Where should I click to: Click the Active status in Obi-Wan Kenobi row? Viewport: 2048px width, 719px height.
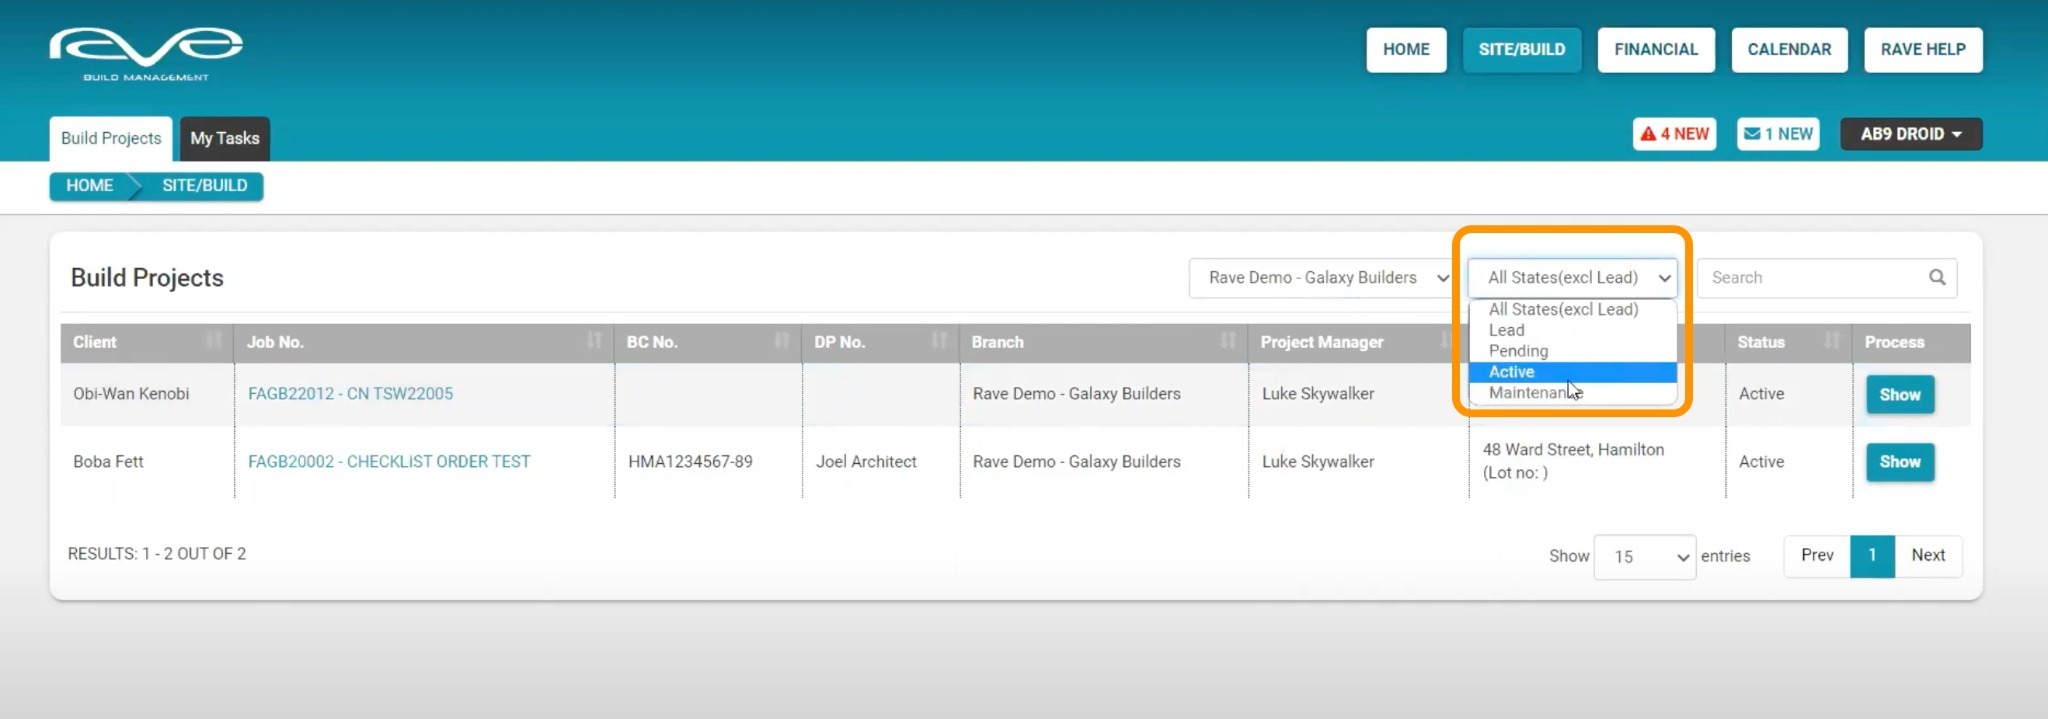coord(1761,394)
